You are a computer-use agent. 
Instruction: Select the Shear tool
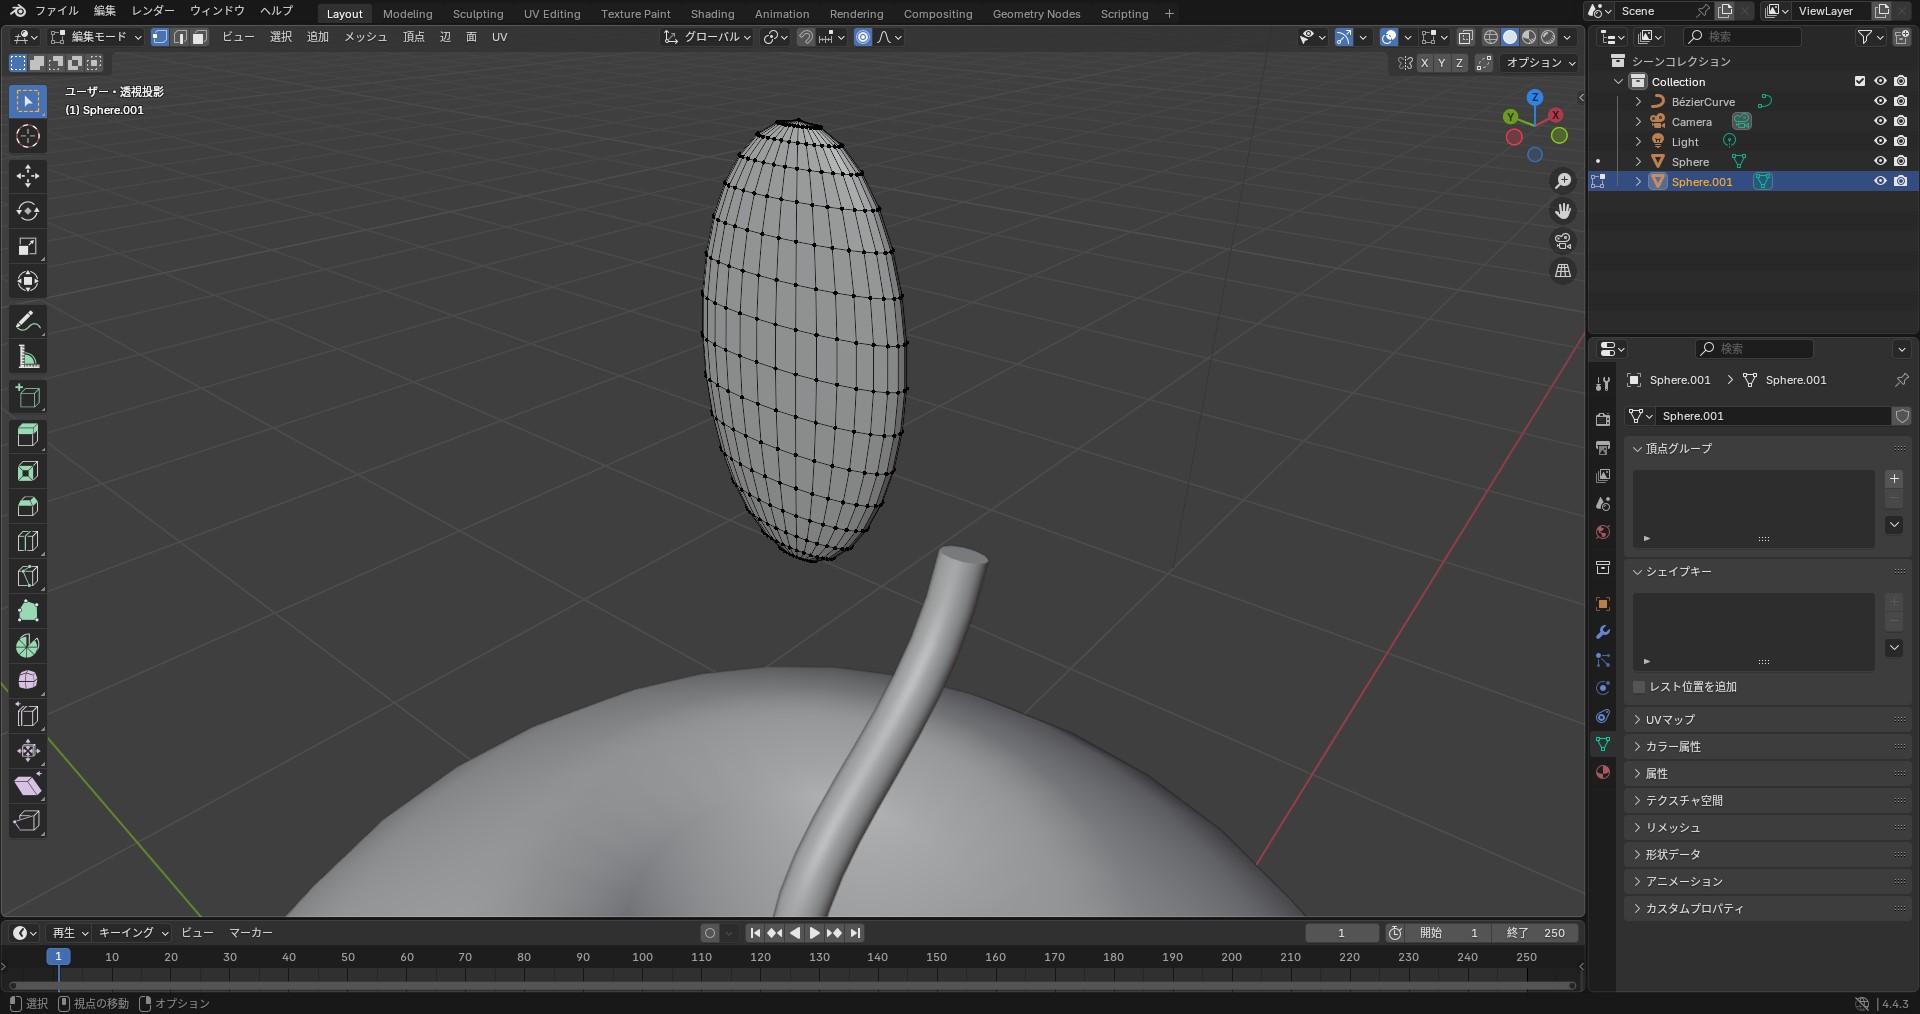28,786
